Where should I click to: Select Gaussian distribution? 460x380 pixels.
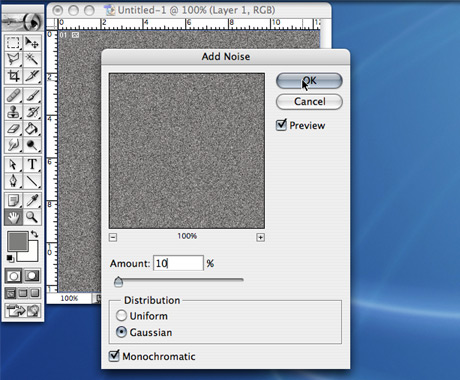pyautogui.click(x=121, y=332)
